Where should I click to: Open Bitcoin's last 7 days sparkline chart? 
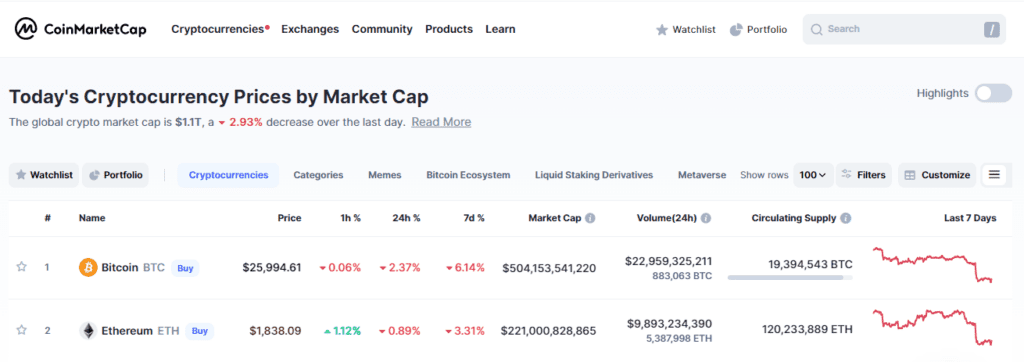coord(933,265)
